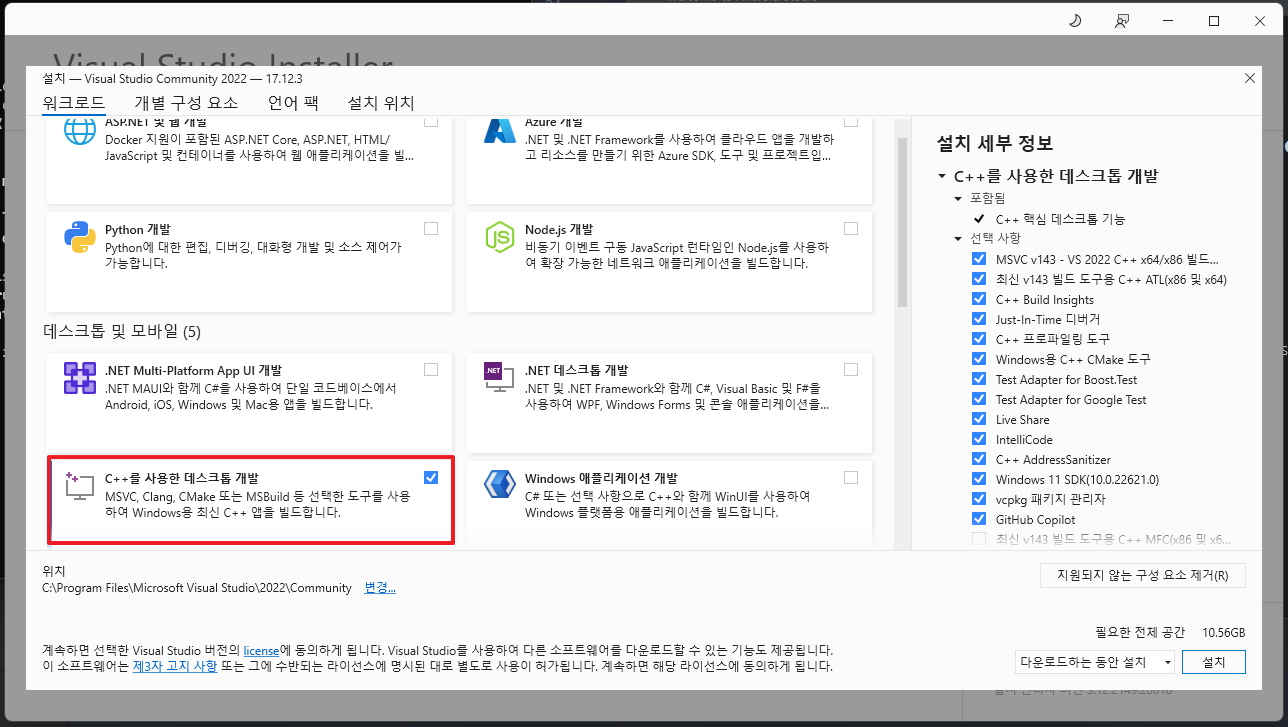Check the .NET Multi-Platform App UI checkbox

[x=431, y=369]
